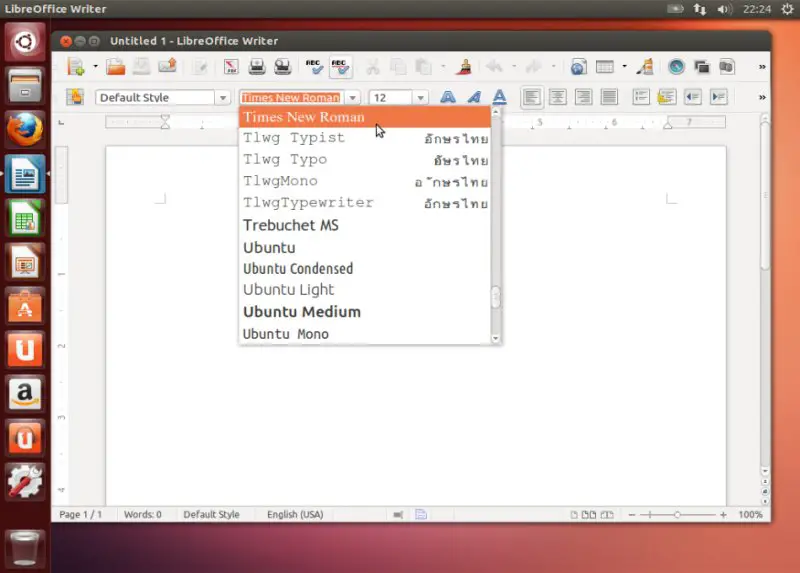Click the greyed-out Save icon
This screenshot has width=800, height=573.
pos(141,67)
